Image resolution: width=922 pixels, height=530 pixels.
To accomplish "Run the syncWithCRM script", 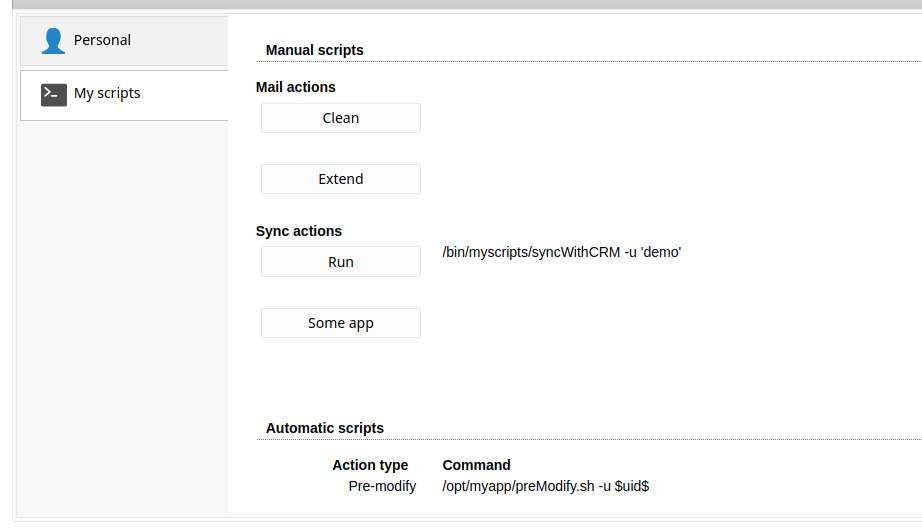I will (x=340, y=262).
